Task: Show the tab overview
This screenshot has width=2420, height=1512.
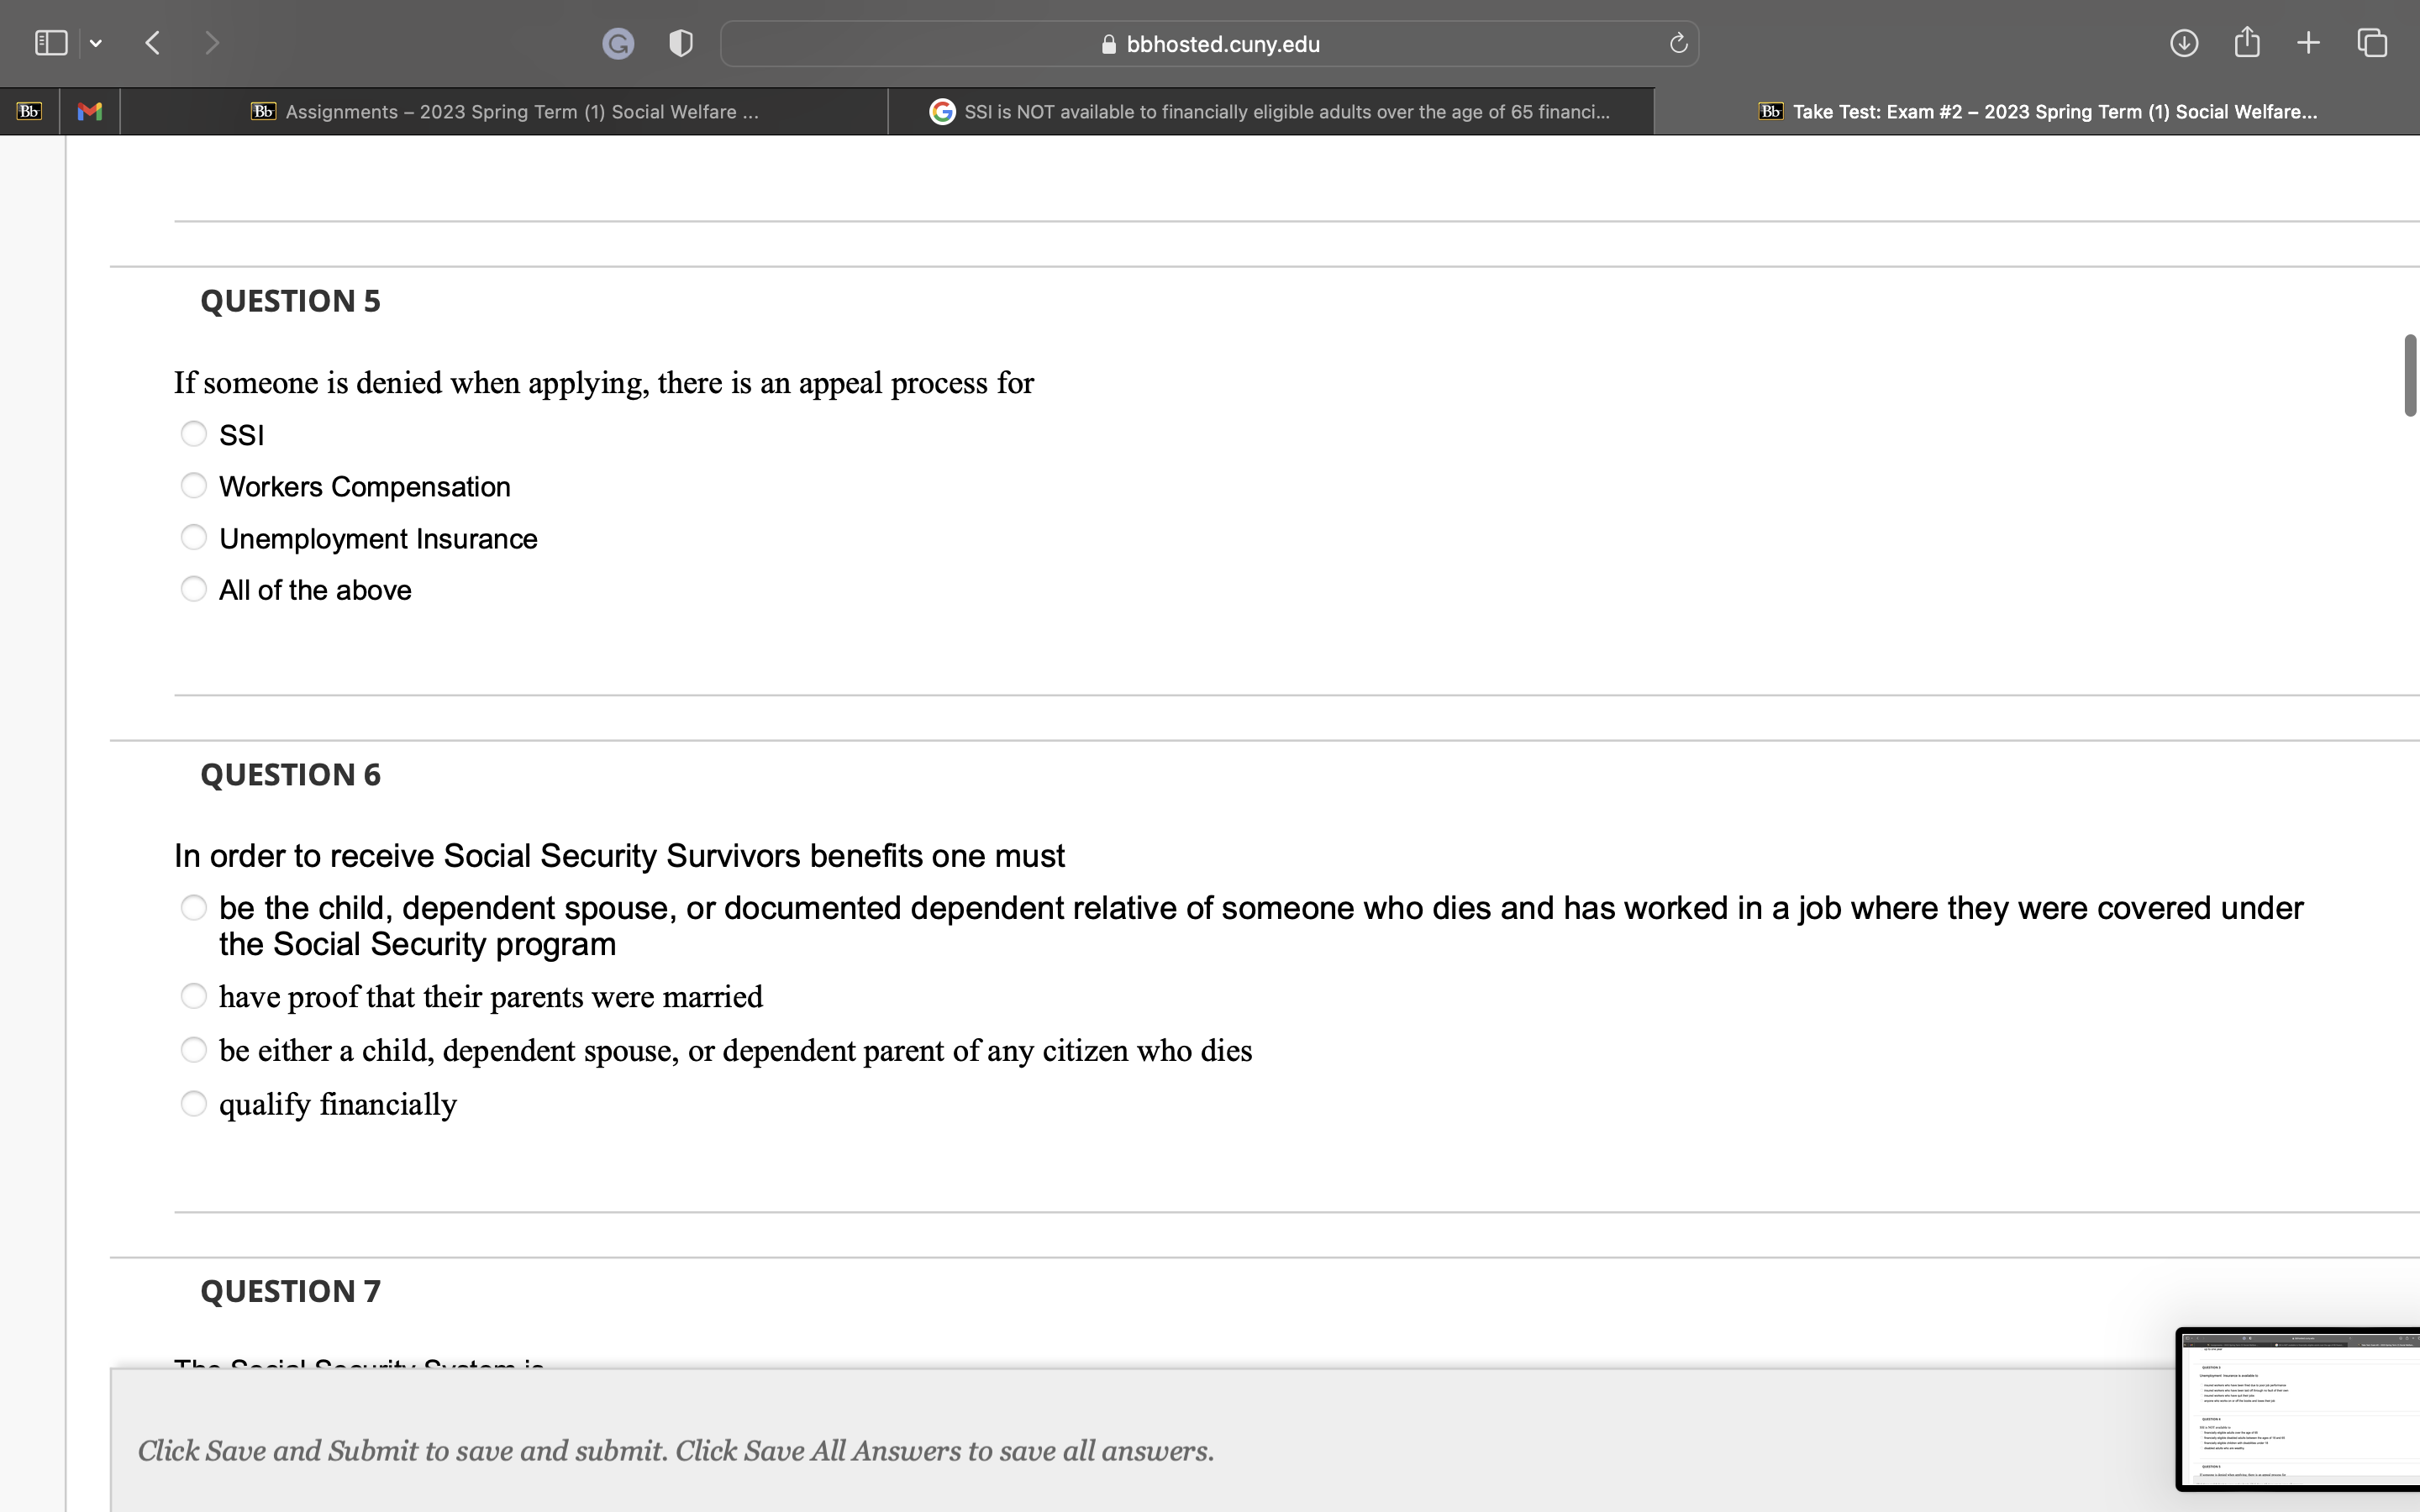Action: click(2371, 42)
